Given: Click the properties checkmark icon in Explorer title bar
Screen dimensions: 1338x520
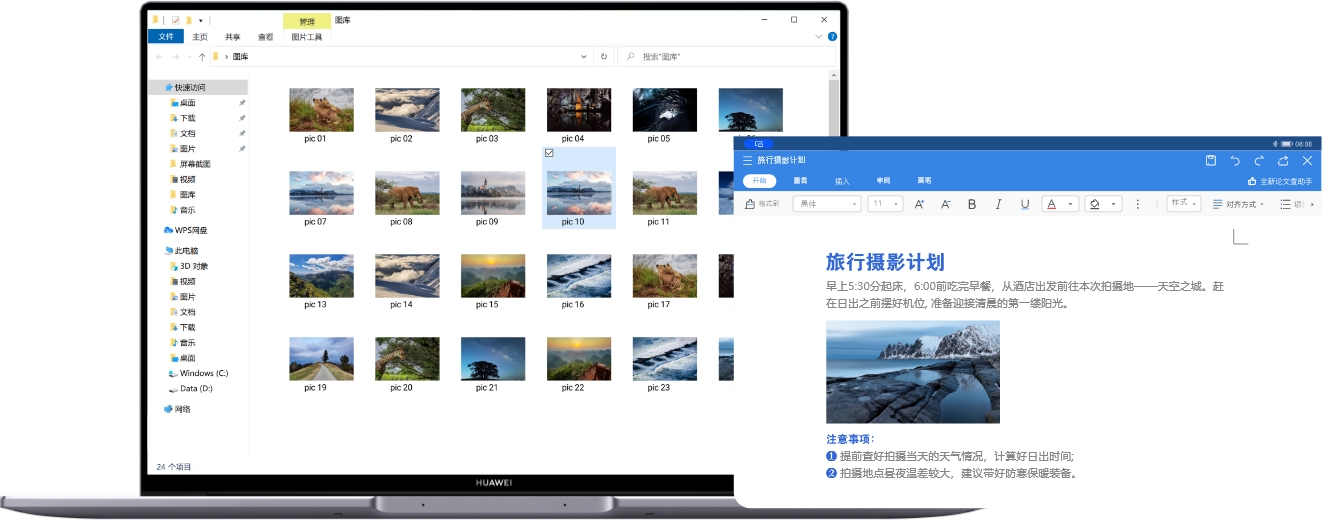Looking at the screenshot, I should click(175, 20).
